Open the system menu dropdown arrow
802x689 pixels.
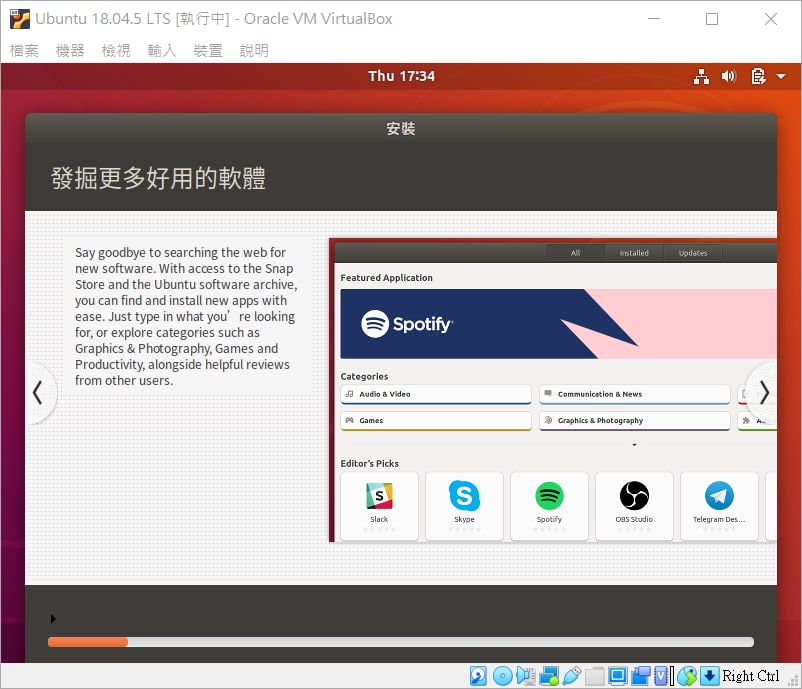click(x=781, y=76)
